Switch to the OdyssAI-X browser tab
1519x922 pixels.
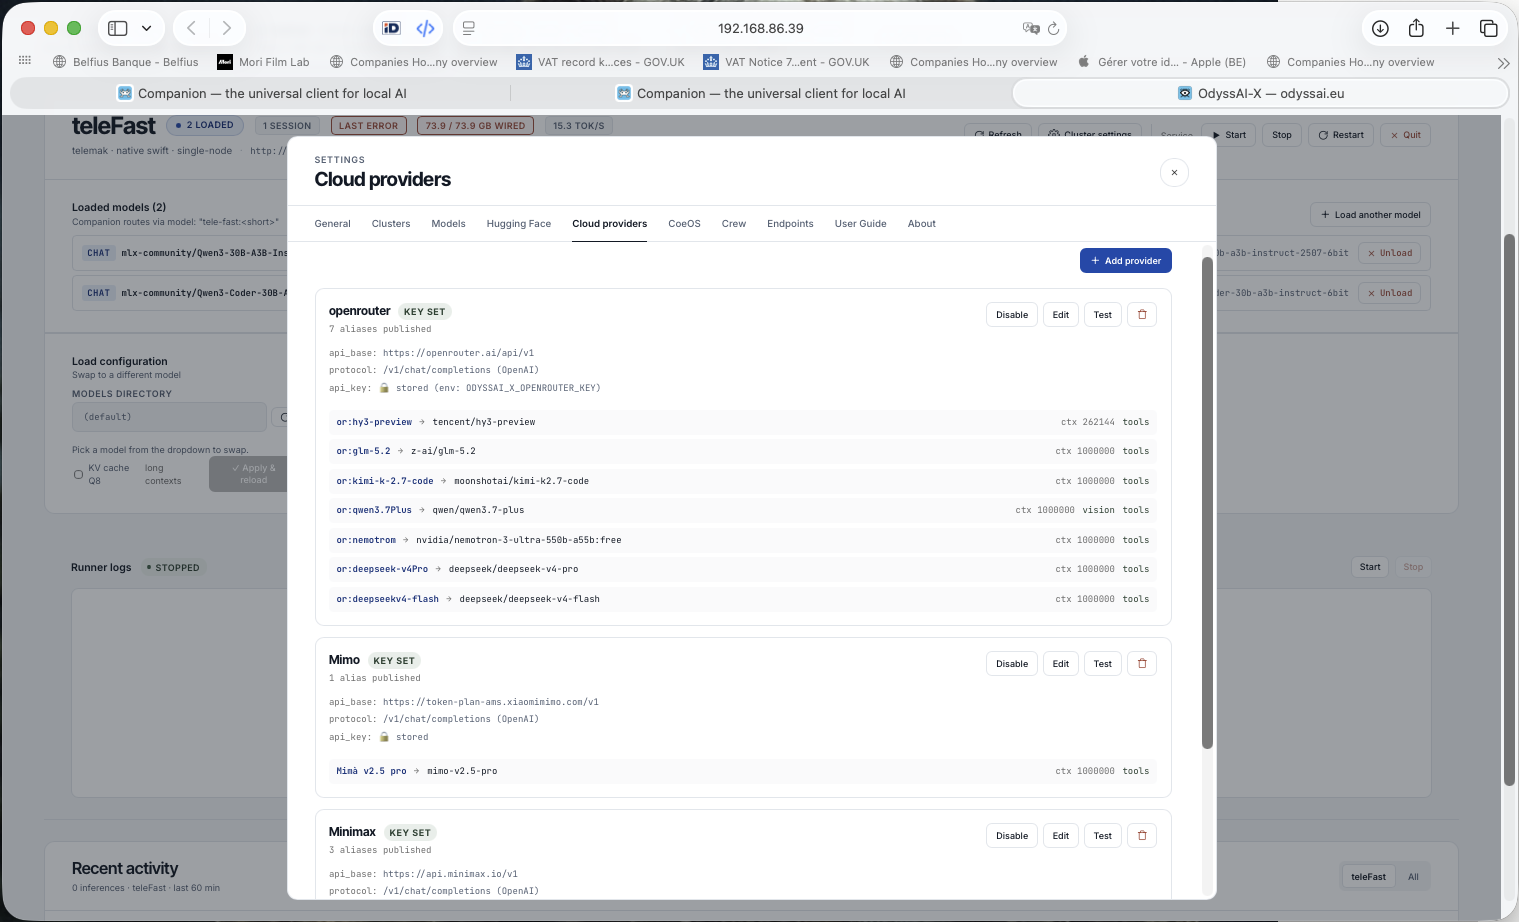pos(1260,93)
